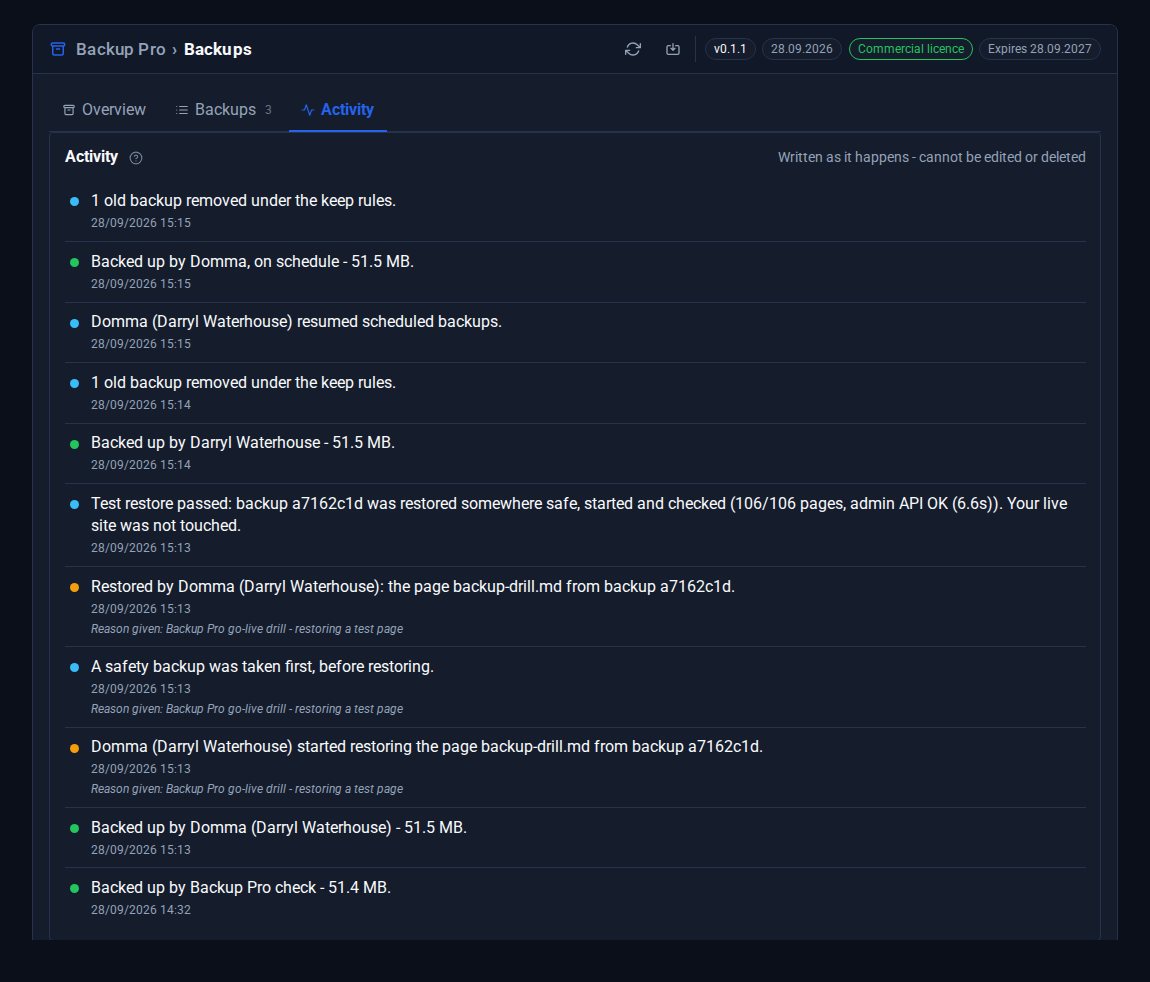1150x982 pixels.
Task: Click the Backups tab count badge '3'
Action: 268,110
